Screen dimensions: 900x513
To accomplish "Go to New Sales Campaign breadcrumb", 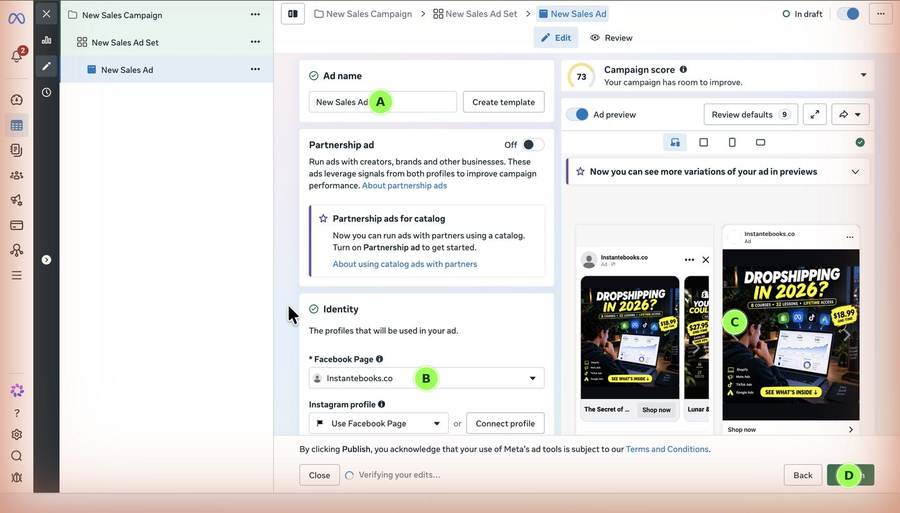I will [x=363, y=14].
